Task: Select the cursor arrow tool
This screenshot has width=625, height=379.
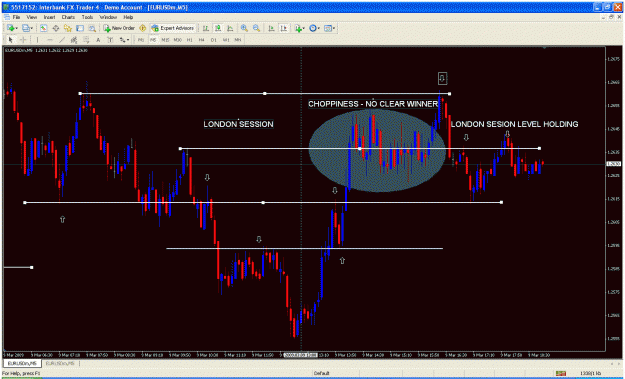Action: point(10,40)
